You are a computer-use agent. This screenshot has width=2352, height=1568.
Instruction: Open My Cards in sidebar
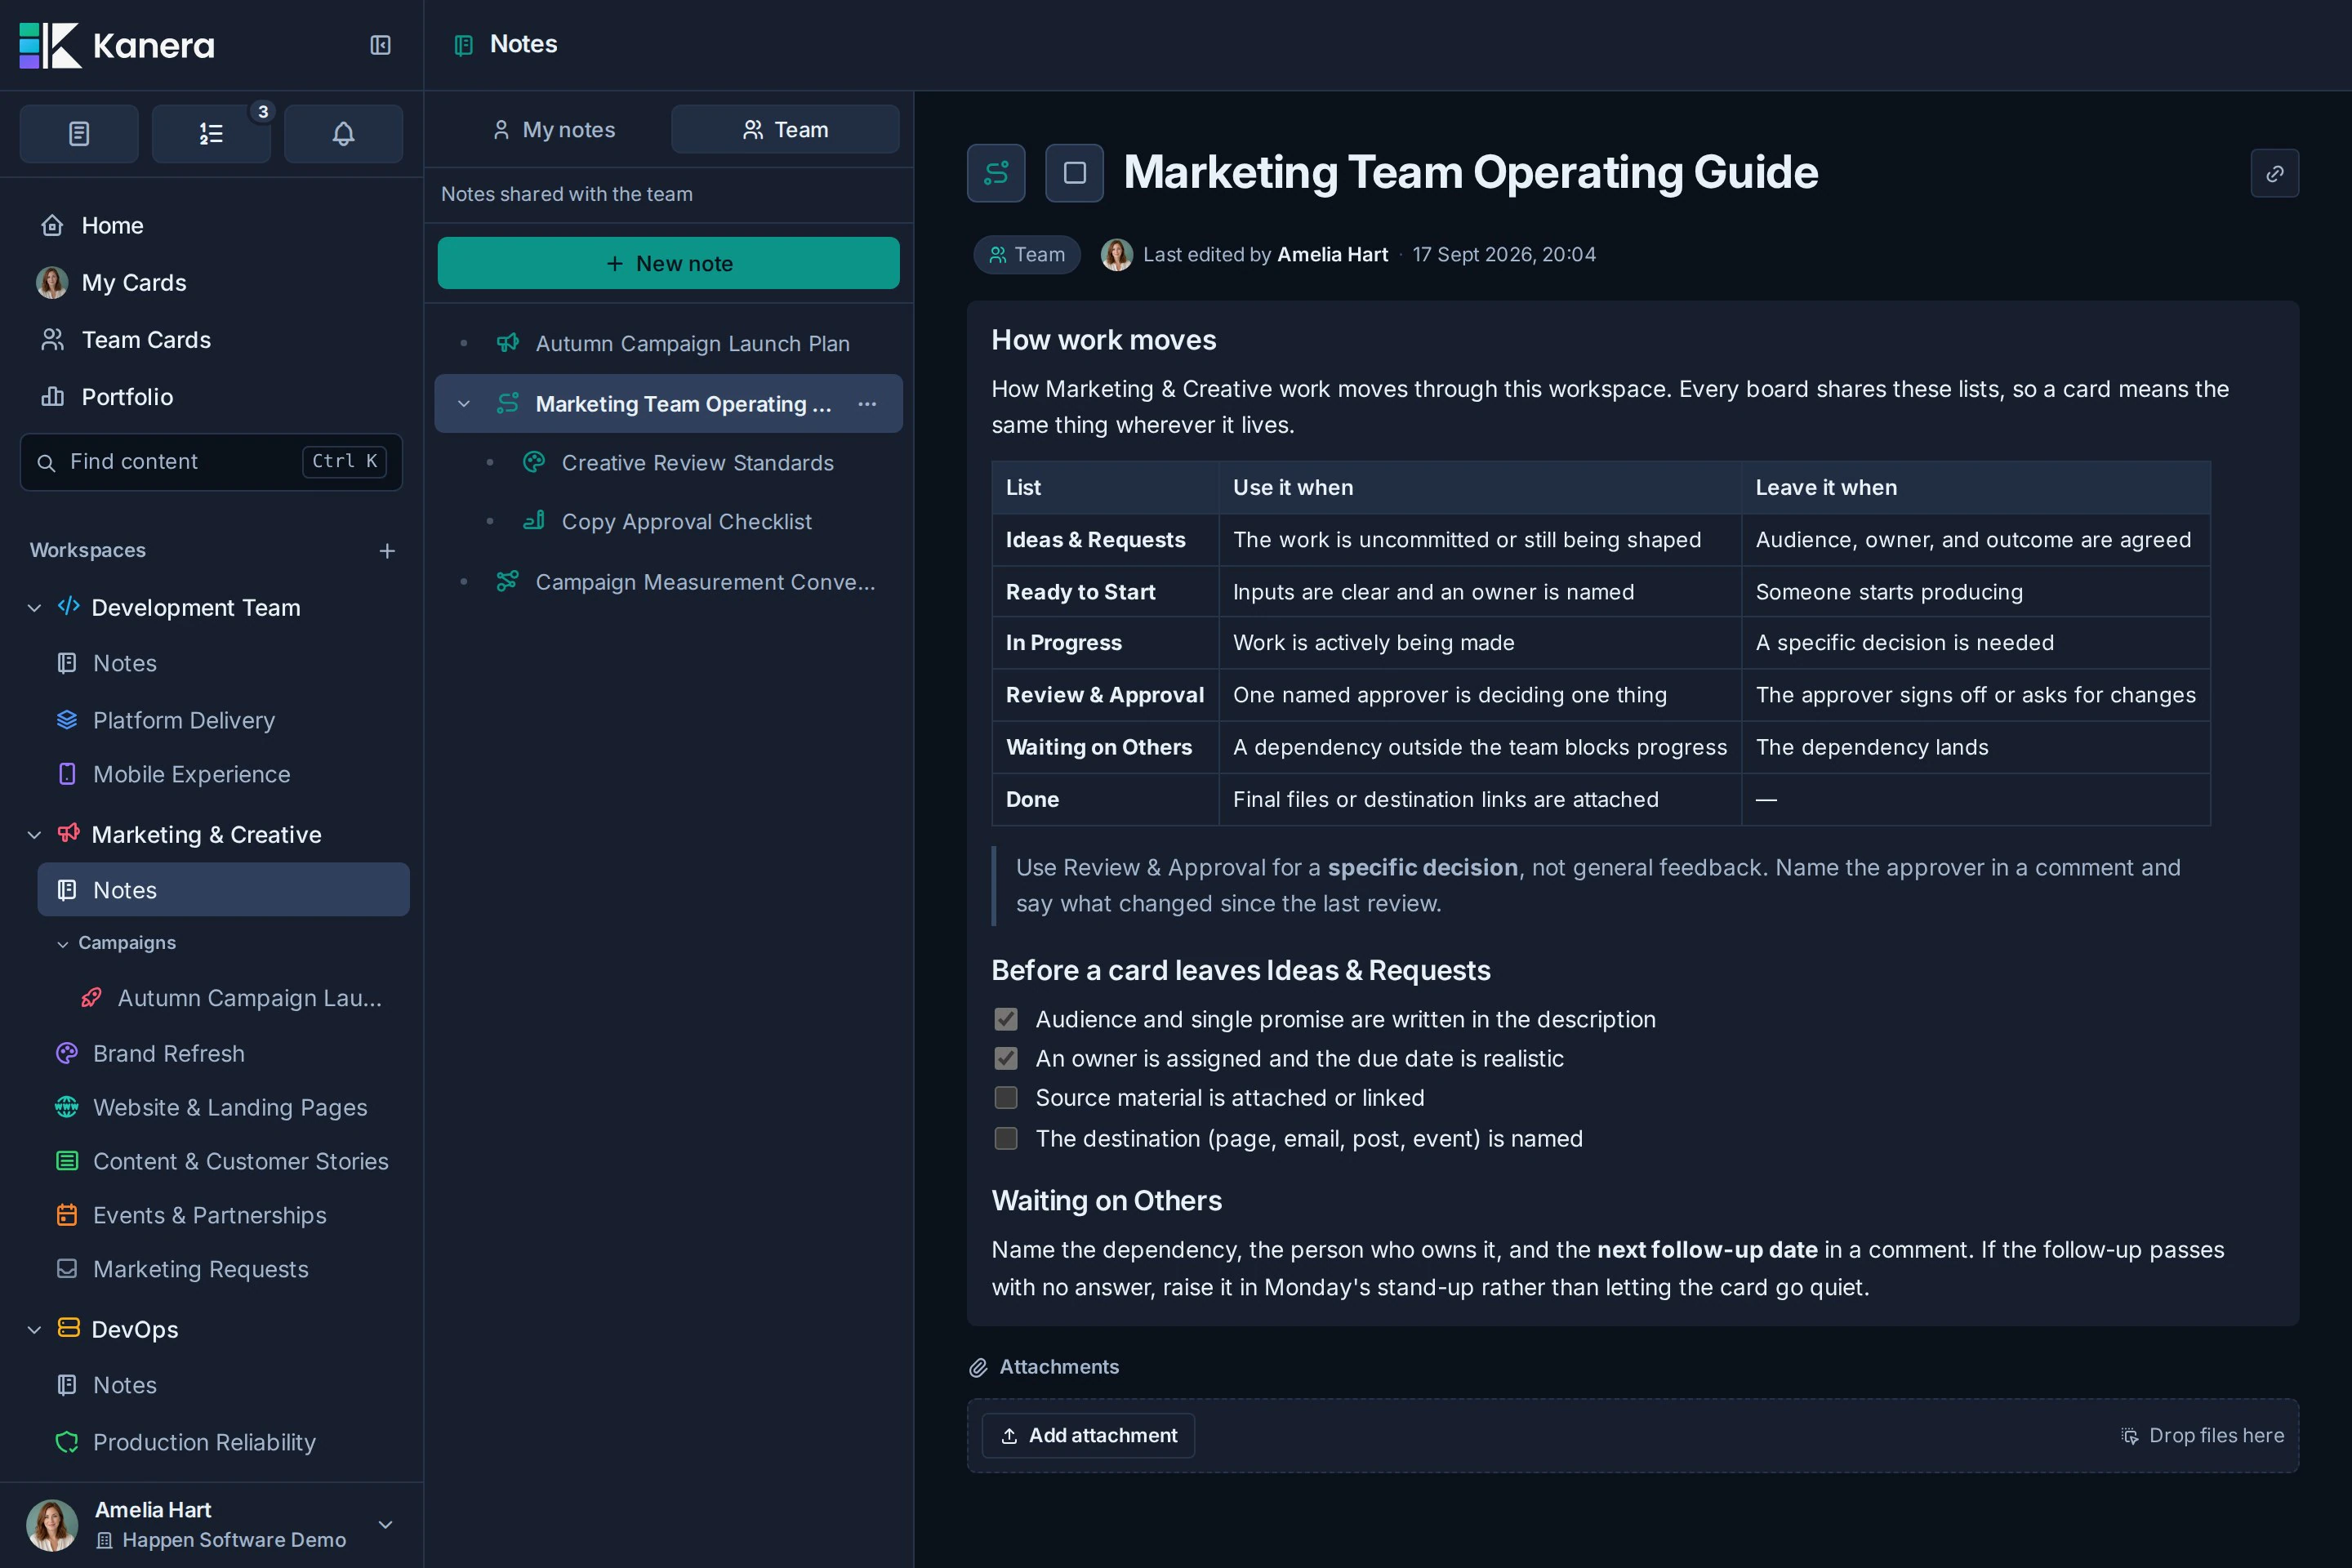tap(212, 283)
